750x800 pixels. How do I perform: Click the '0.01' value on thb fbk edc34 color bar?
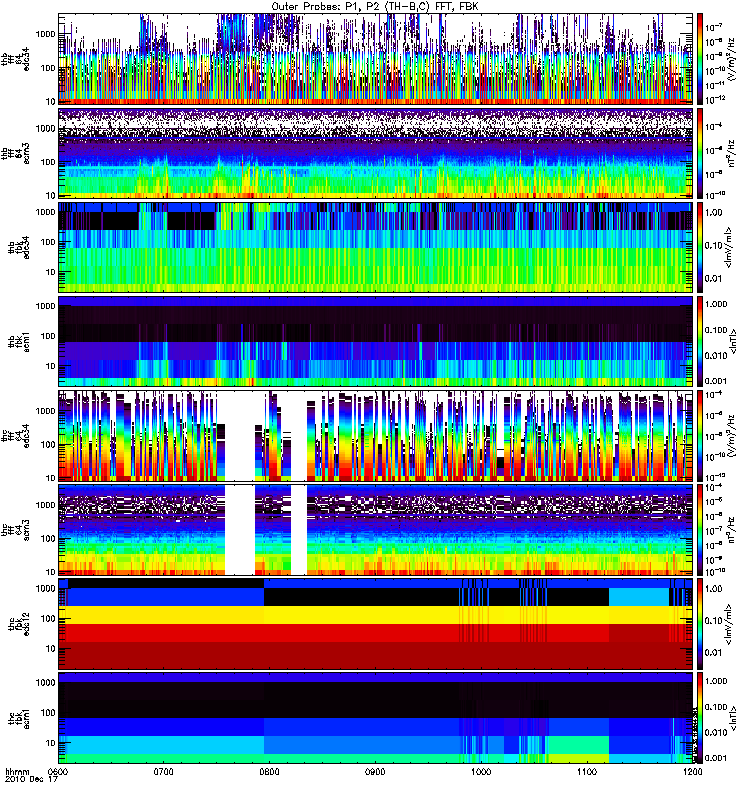(714, 279)
